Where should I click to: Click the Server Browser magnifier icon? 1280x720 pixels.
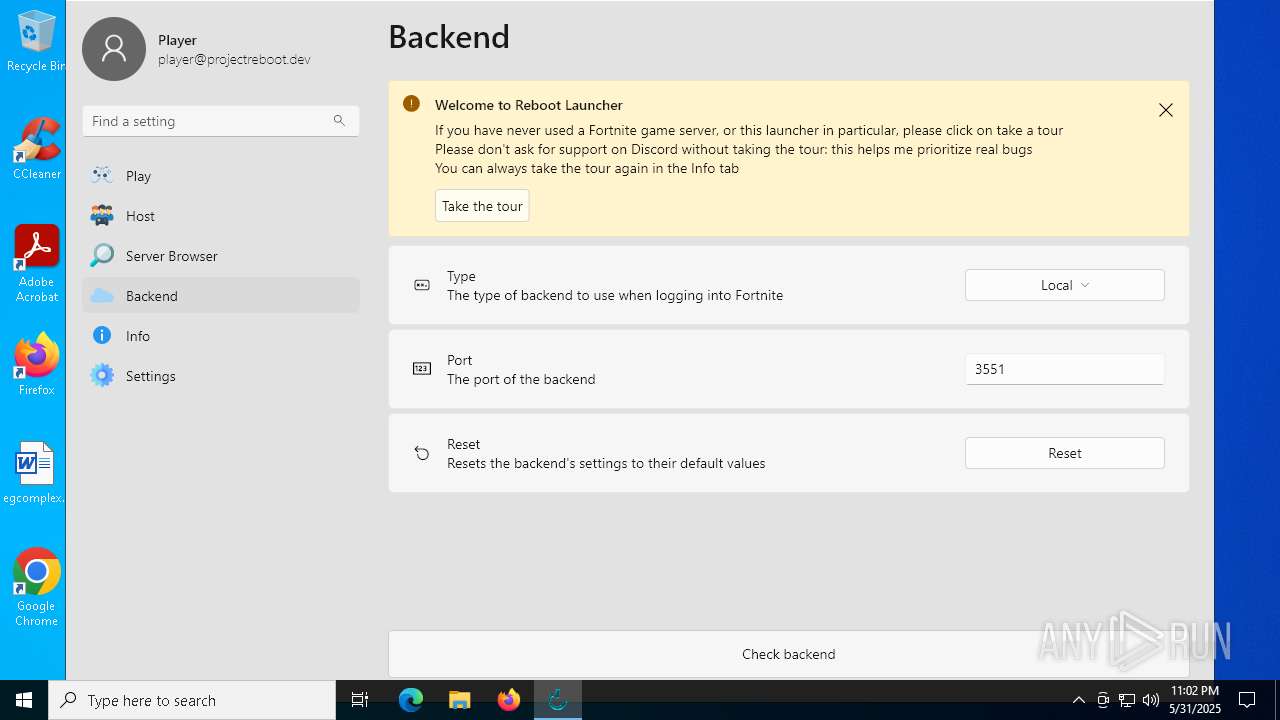[102, 255]
